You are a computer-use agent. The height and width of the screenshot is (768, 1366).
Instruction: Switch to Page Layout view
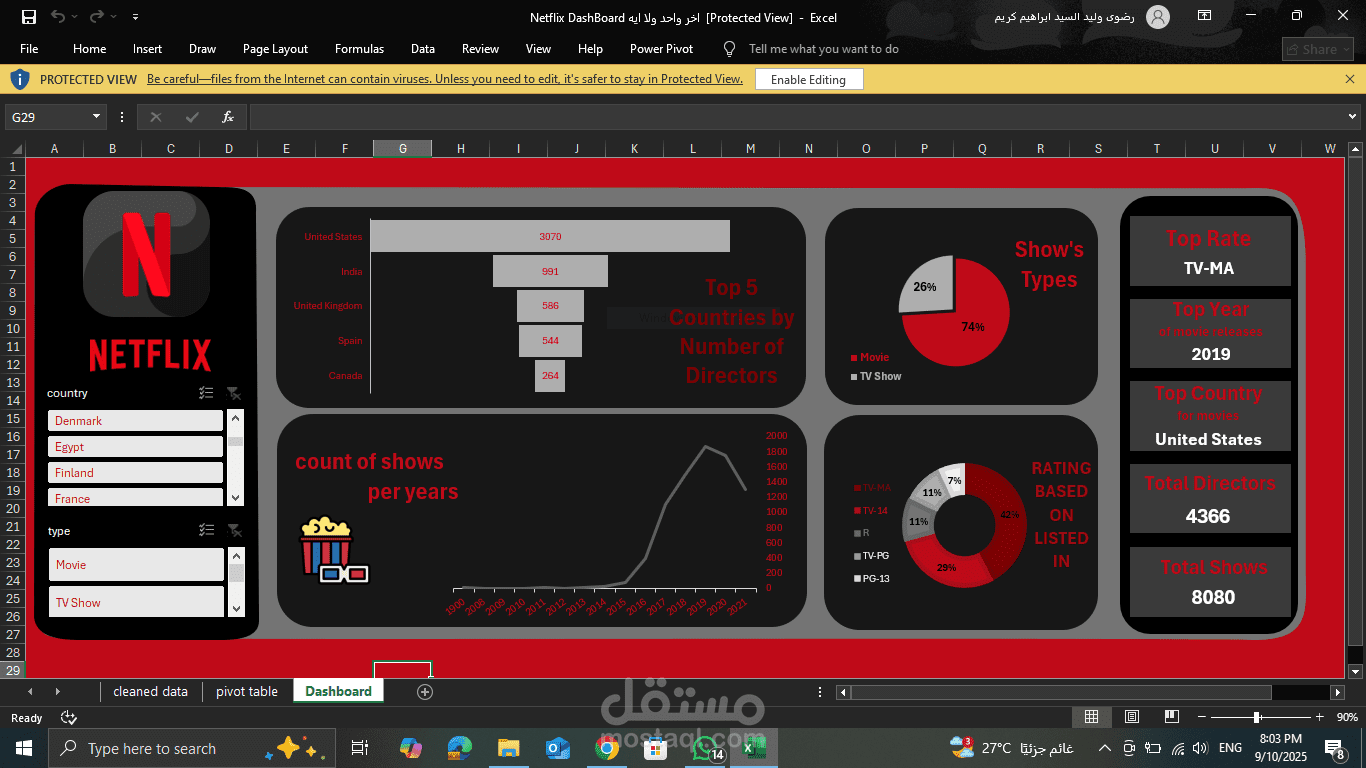coord(1132,717)
